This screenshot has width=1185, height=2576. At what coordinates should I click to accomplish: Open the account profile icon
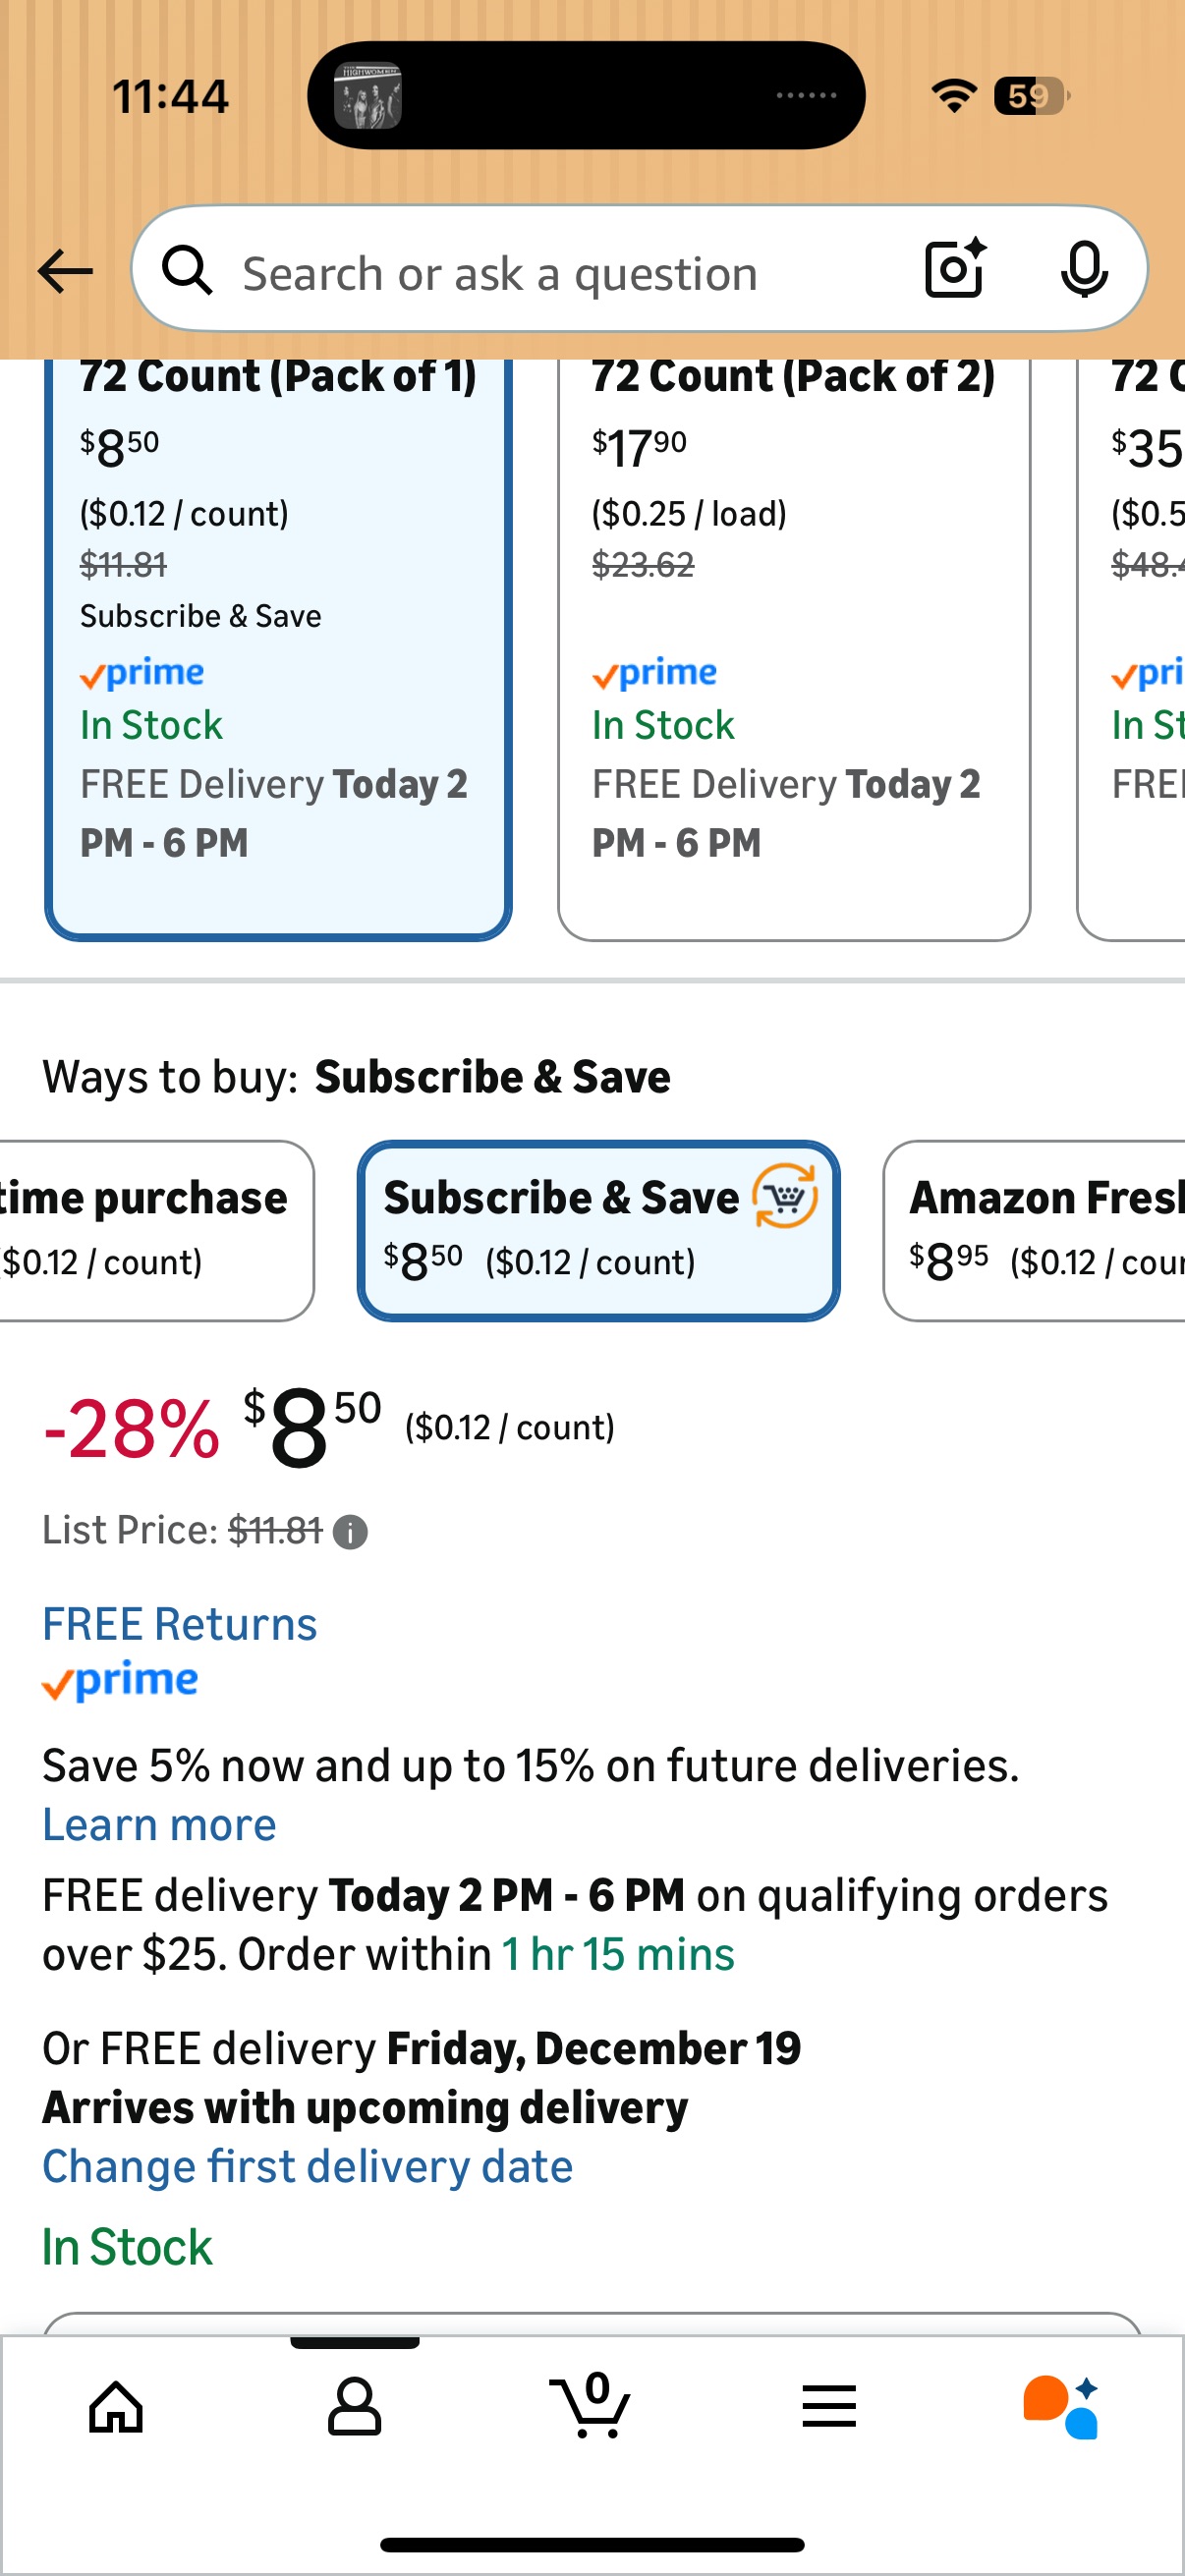[x=354, y=2406]
